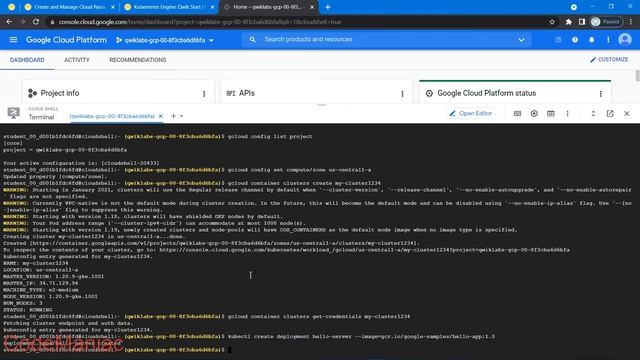
Task: Open the Google account avatar
Action: 625,40
